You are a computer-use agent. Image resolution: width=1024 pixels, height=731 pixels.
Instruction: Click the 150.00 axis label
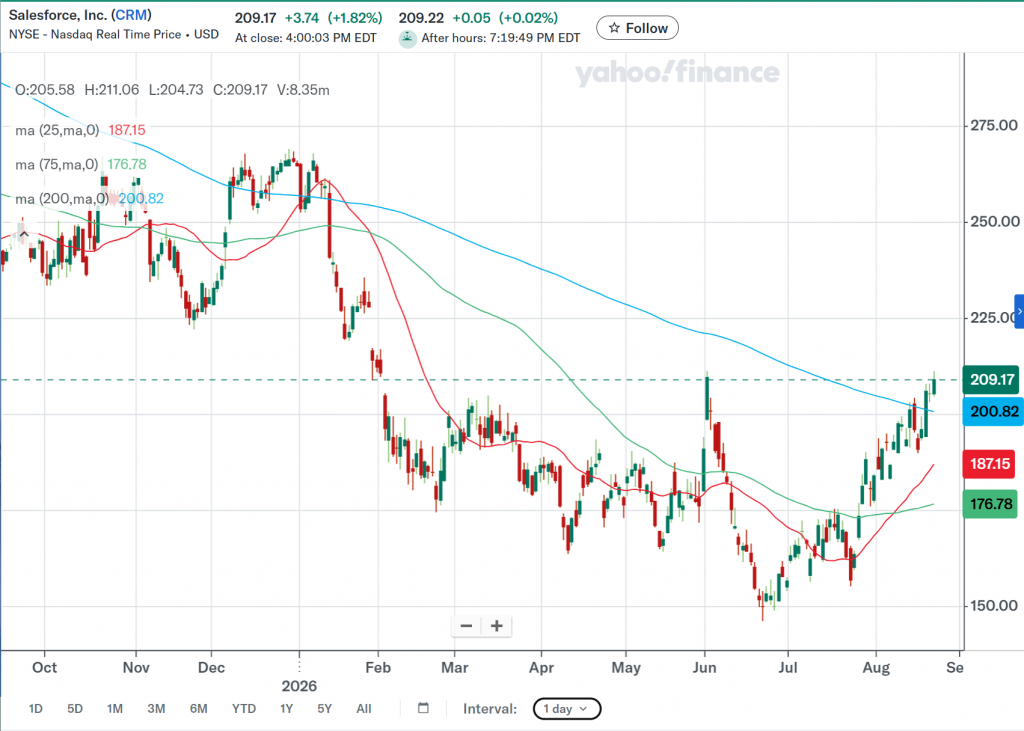coord(994,606)
